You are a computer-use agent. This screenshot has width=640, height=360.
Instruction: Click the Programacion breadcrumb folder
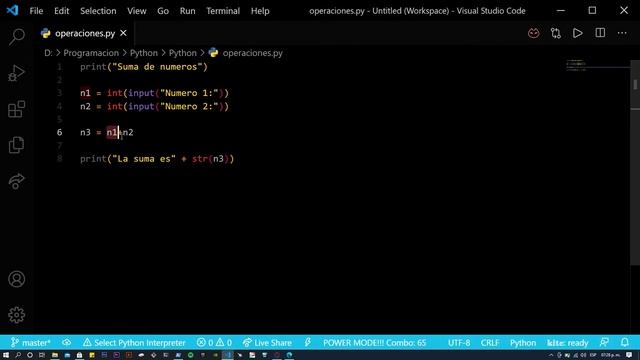(x=91, y=53)
